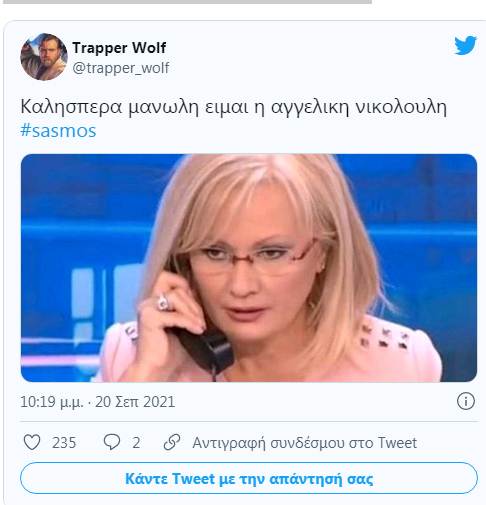Open replies via the speech bubble icon
The height and width of the screenshot is (505, 486).
tap(112, 442)
